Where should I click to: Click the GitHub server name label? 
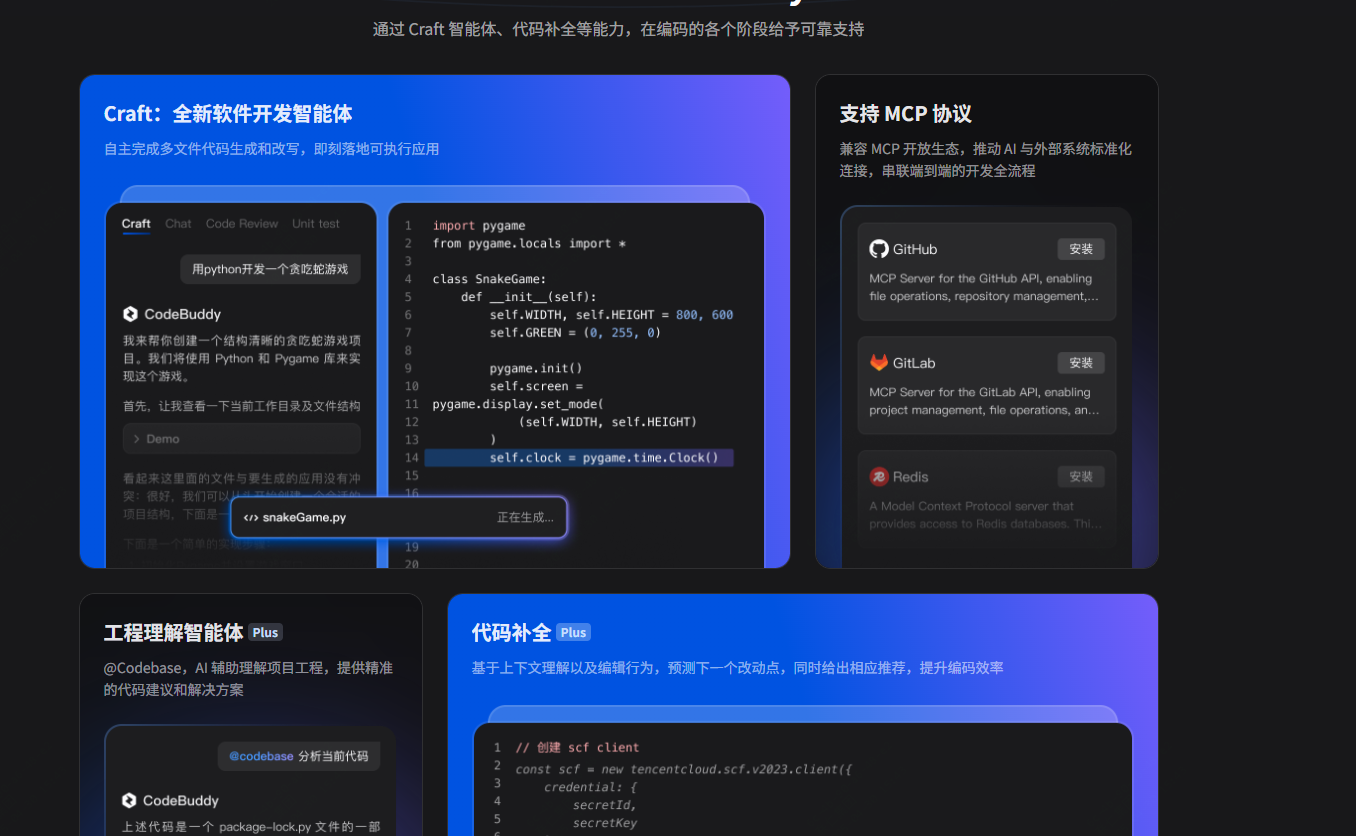915,249
